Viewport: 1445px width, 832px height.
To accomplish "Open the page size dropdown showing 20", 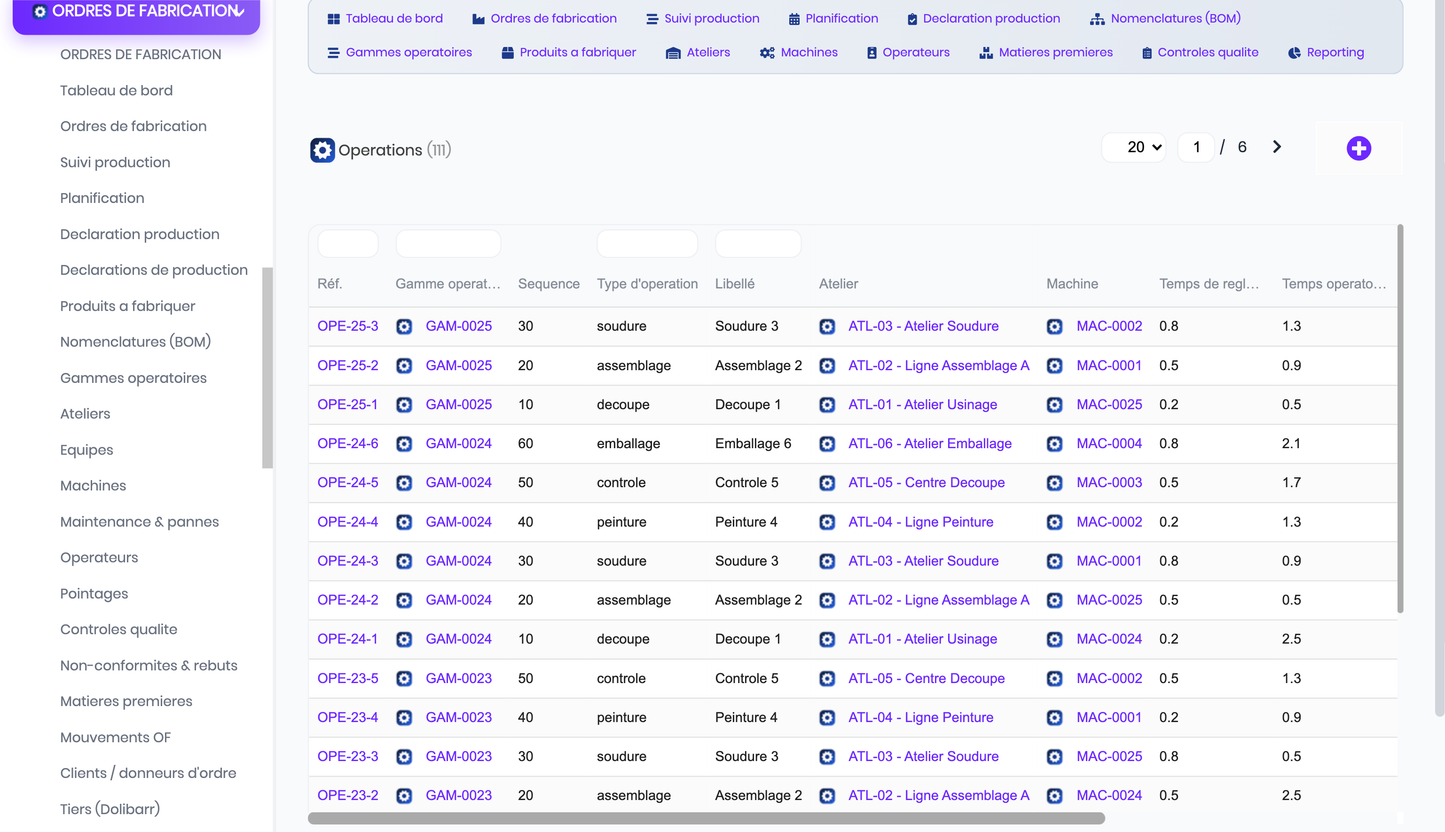I will 1134,147.
